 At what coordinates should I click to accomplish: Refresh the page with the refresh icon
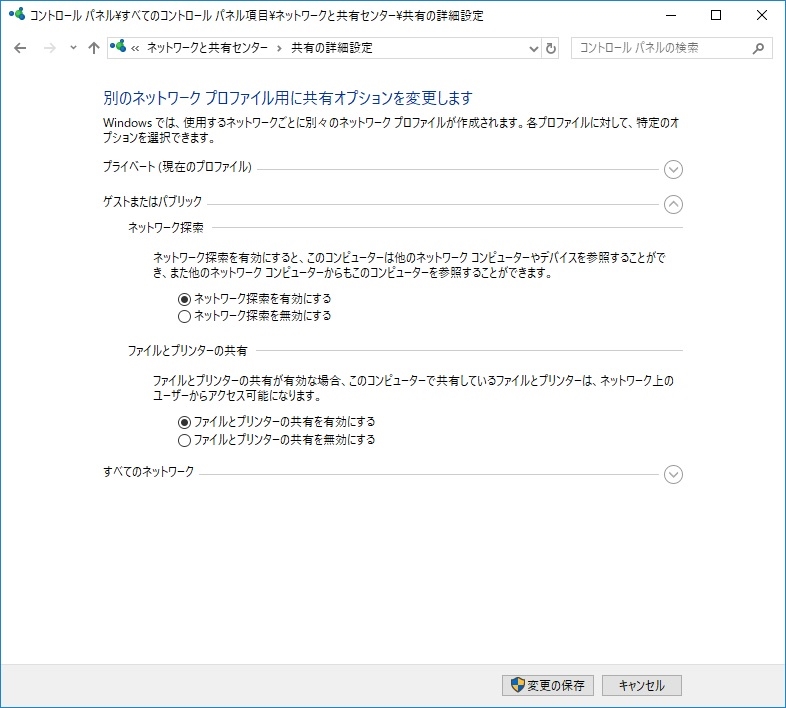pos(551,49)
